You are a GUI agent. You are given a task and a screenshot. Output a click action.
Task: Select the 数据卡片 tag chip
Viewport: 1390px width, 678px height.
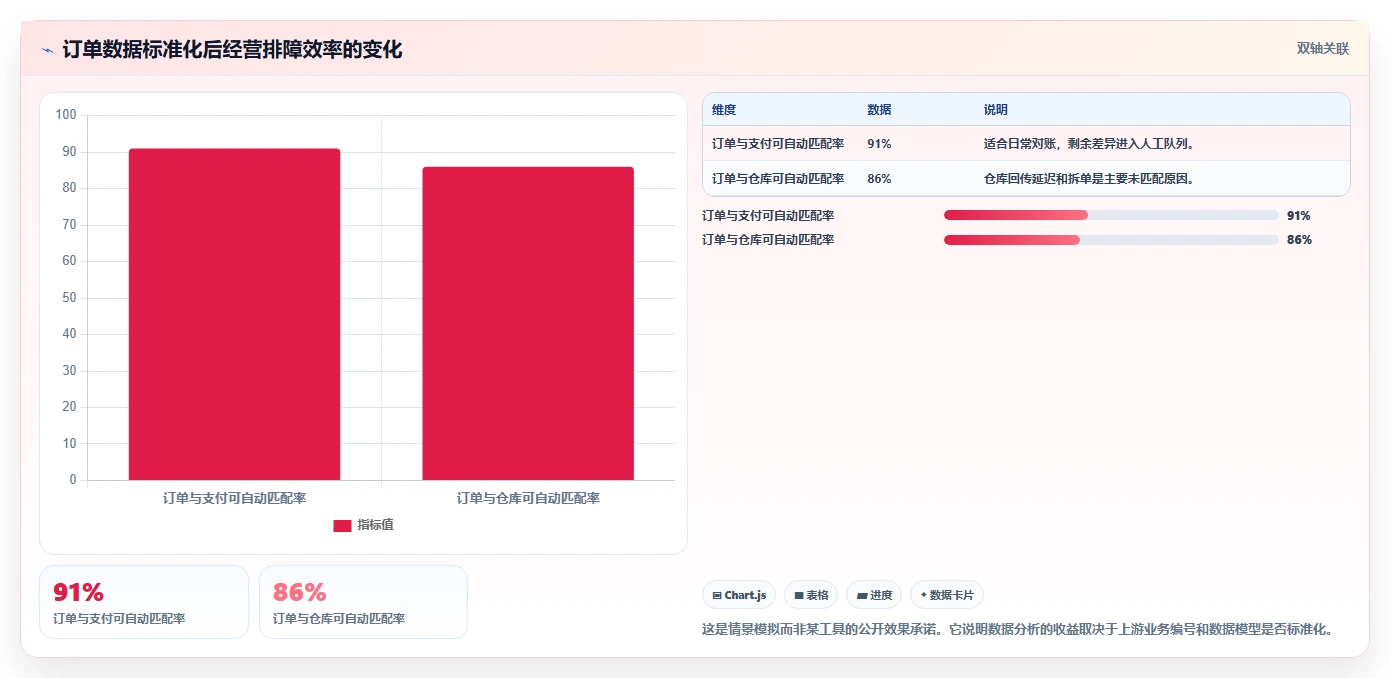coord(947,595)
